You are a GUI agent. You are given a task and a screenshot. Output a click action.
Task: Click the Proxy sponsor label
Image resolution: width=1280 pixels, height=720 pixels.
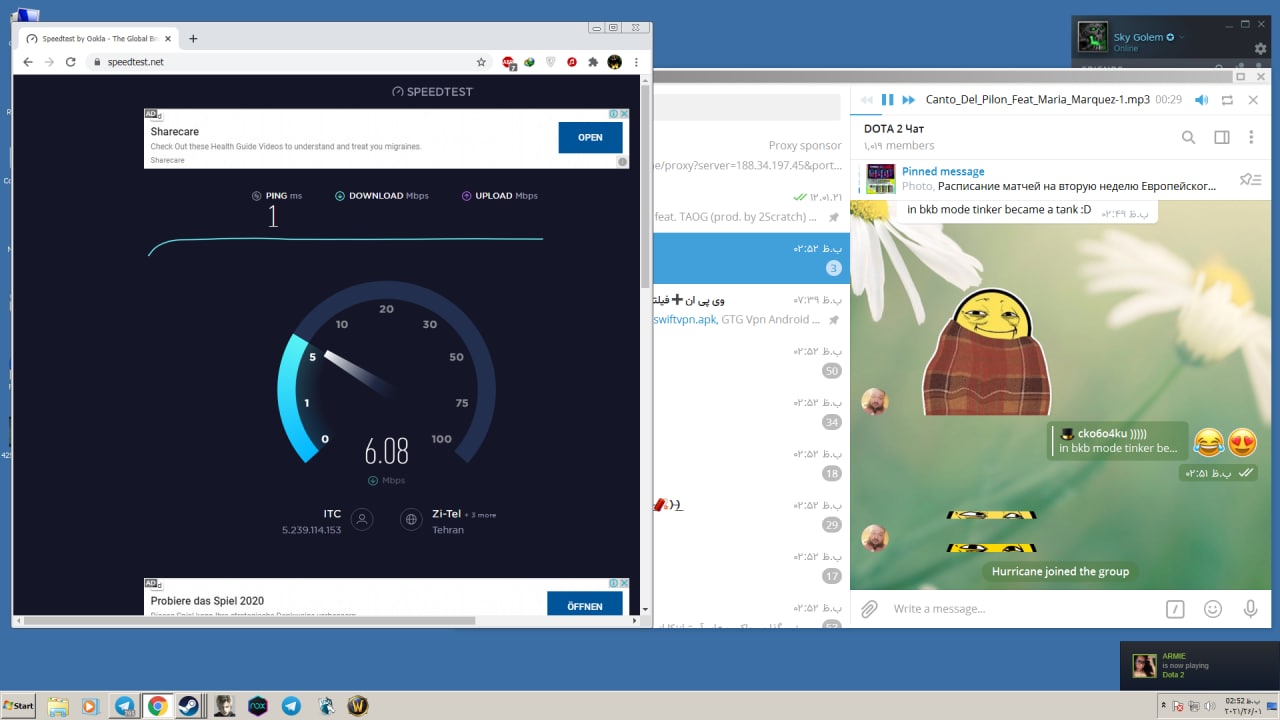(x=805, y=145)
